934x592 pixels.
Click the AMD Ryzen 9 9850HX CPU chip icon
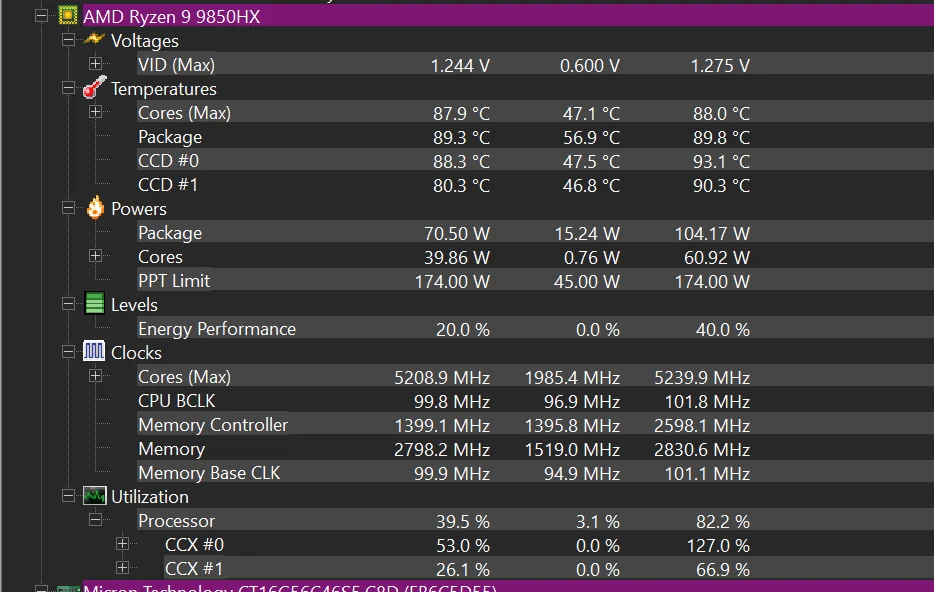(x=68, y=15)
